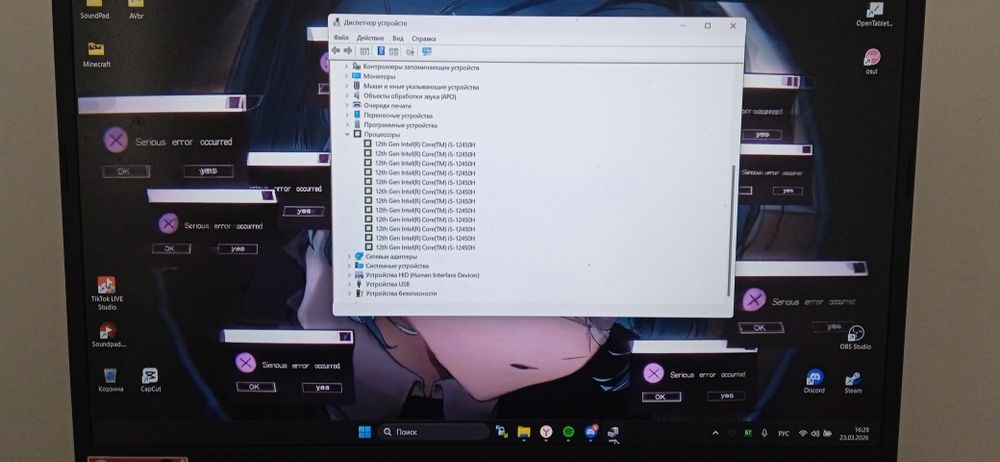1000x462 pixels.
Task: Click the Диспетчер устройств title bar text
Action: 375,23
